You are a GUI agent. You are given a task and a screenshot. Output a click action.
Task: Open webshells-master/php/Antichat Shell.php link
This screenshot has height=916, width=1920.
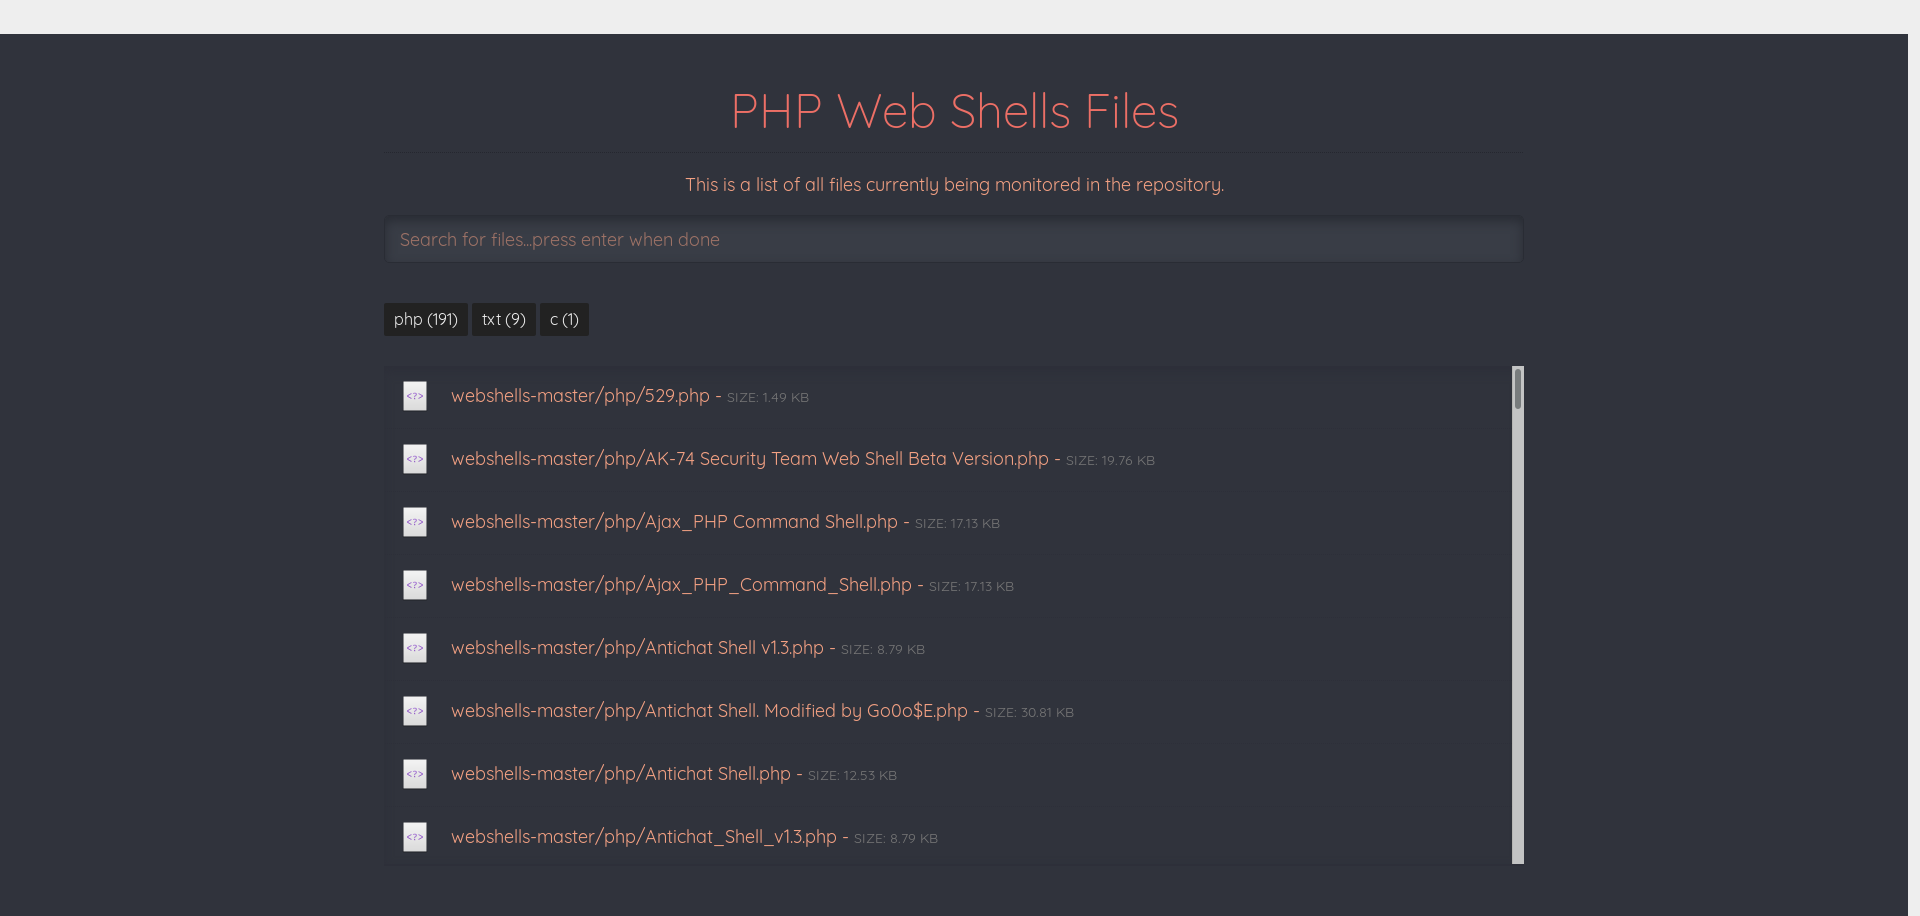(621, 774)
